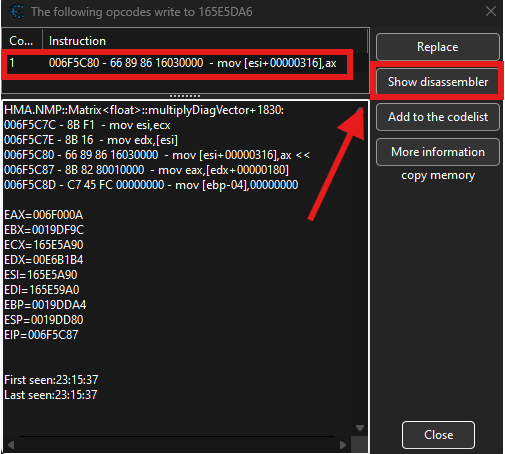Click the ESI=165E5A90 register line
The width and height of the screenshot is (505, 454).
tap(41, 275)
